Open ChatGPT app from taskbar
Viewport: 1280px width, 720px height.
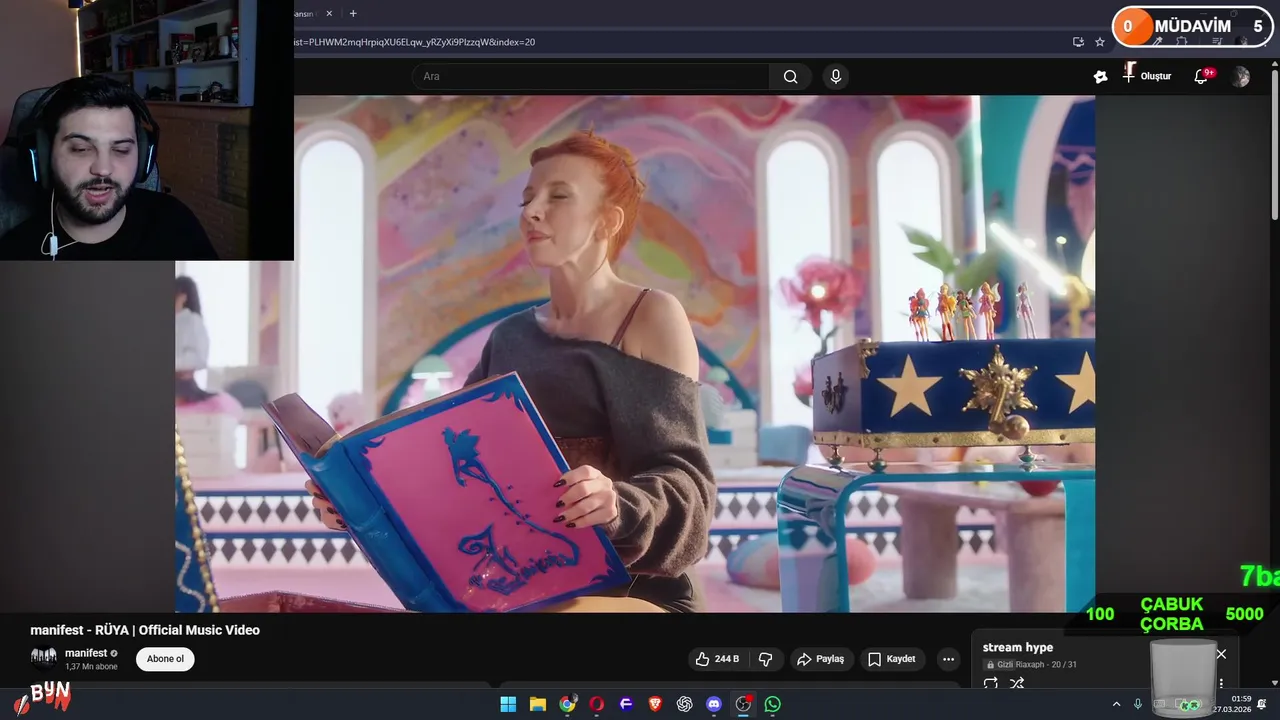pos(684,704)
